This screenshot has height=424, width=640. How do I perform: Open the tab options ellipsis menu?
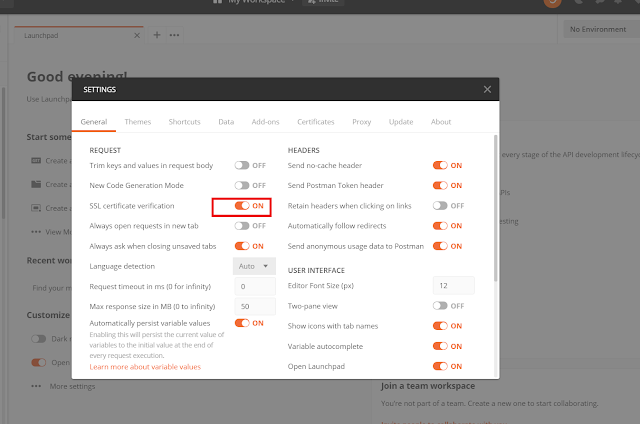(x=174, y=35)
